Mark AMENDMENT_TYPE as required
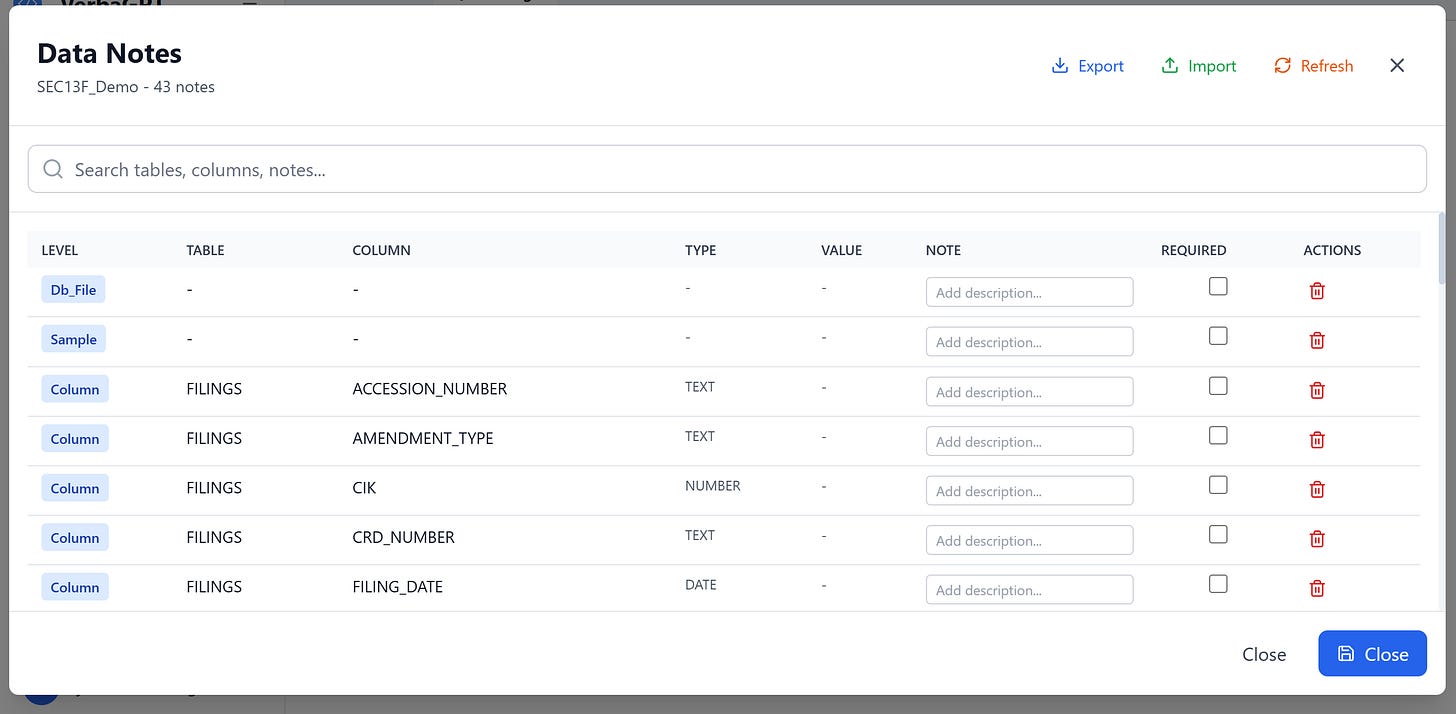The height and width of the screenshot is (714, 1456). 1218,435
